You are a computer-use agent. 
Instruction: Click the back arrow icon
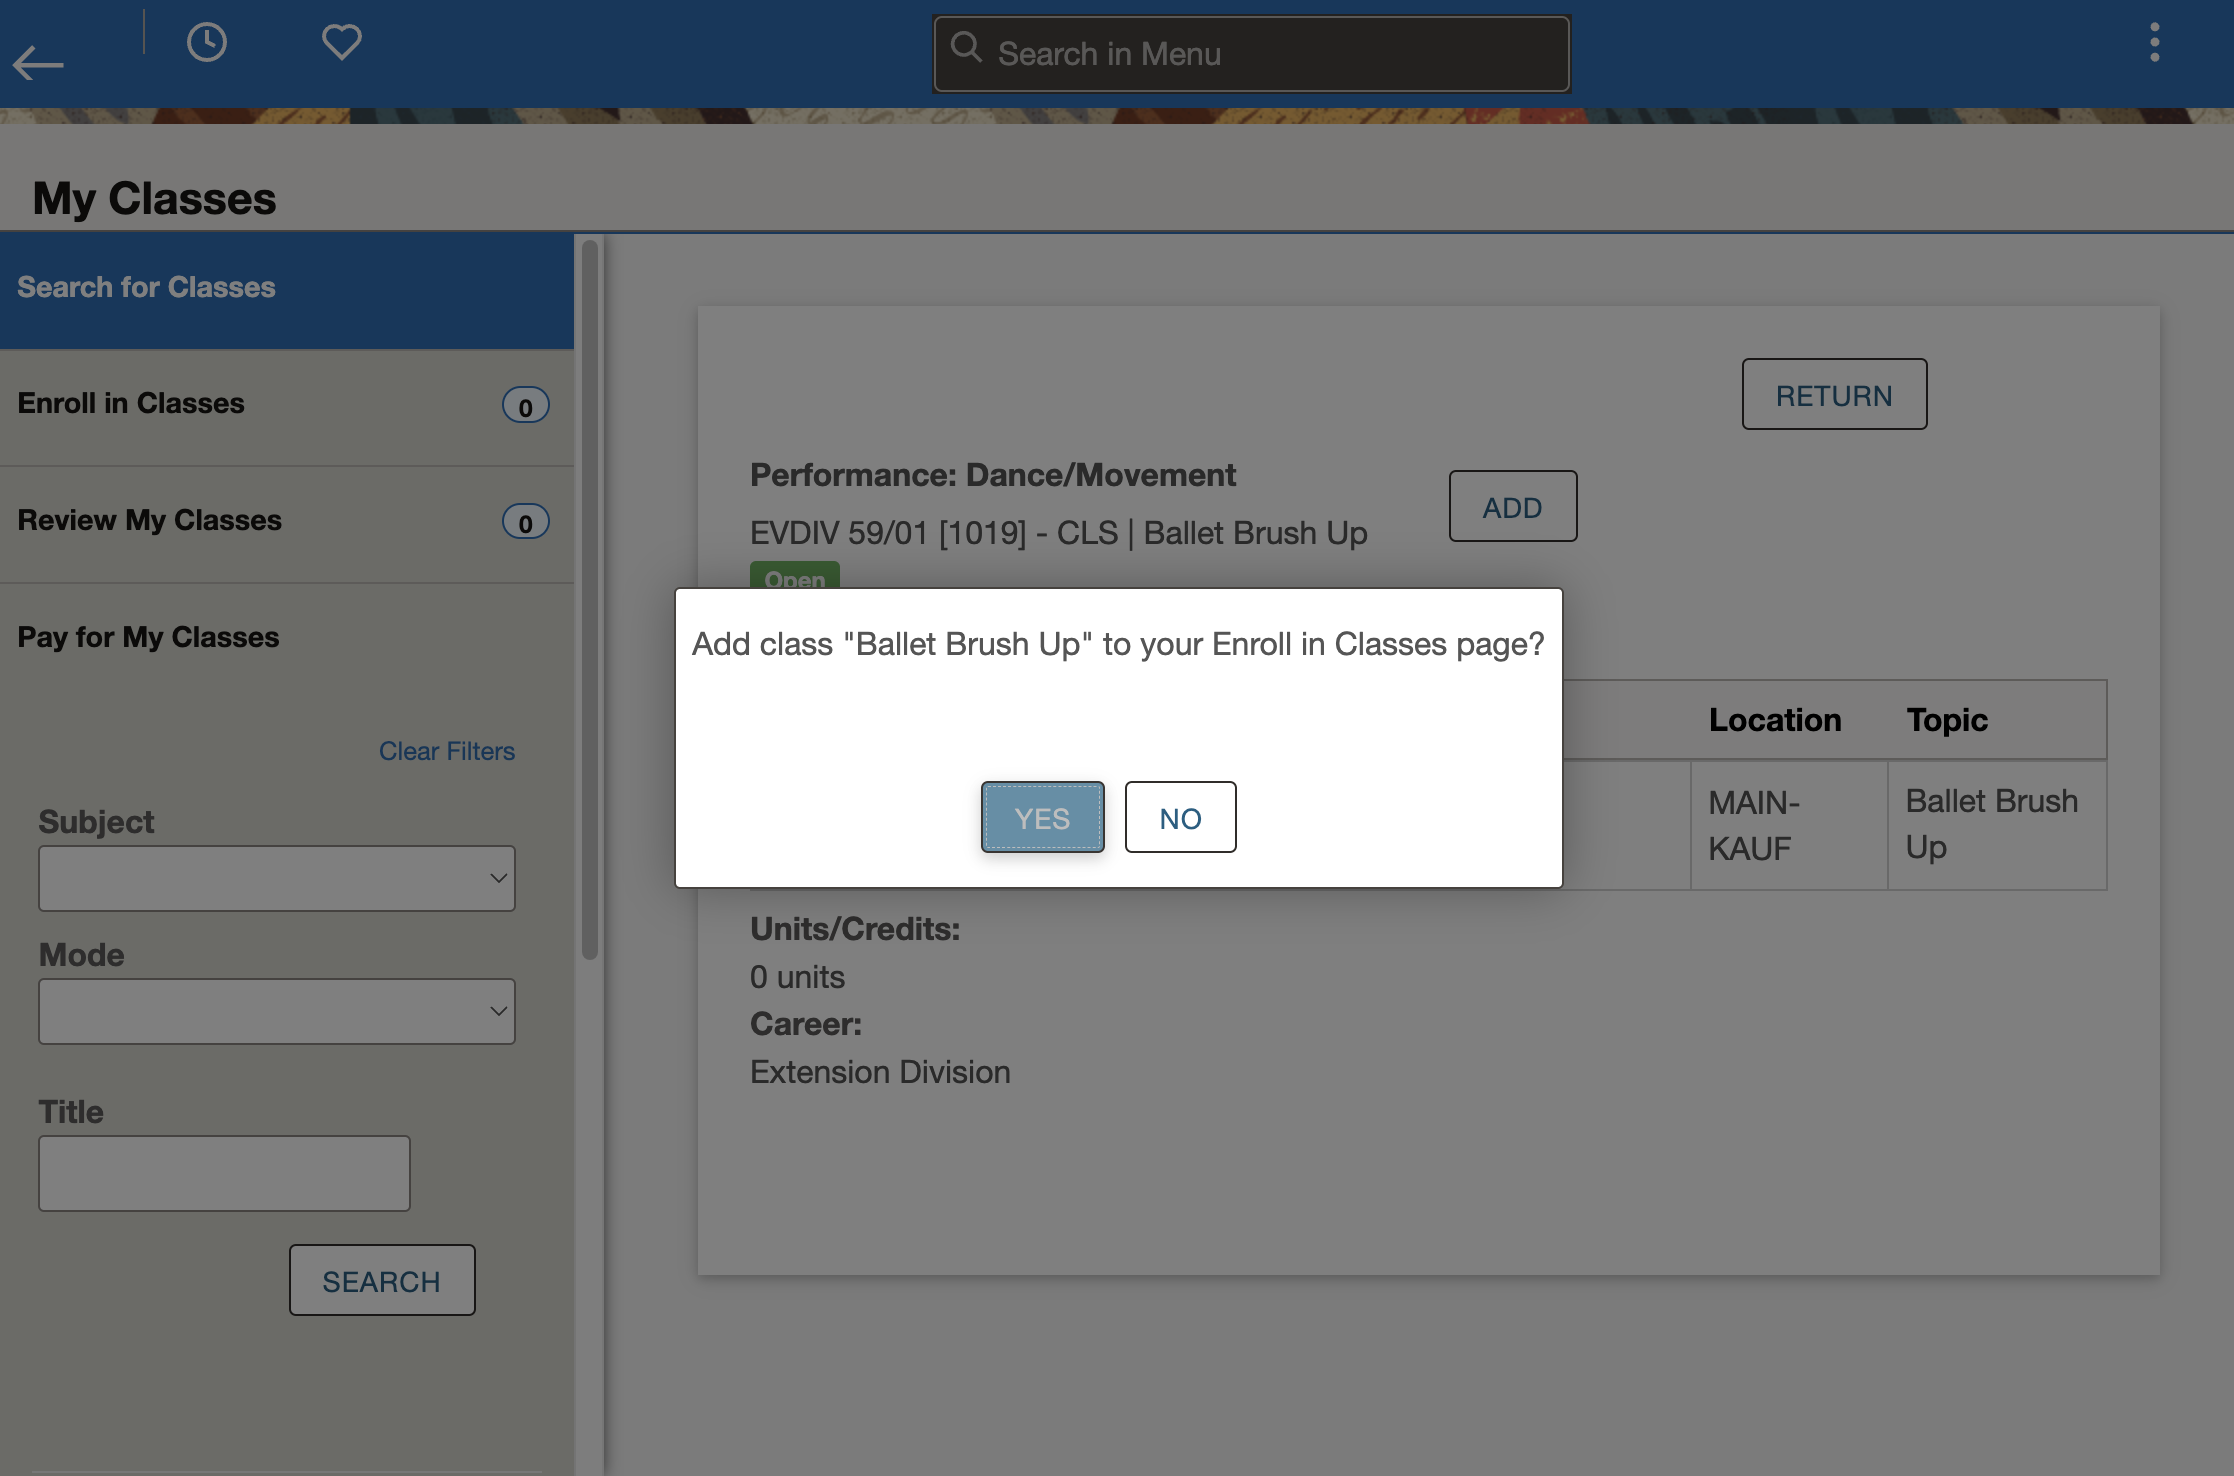point(38,64)
